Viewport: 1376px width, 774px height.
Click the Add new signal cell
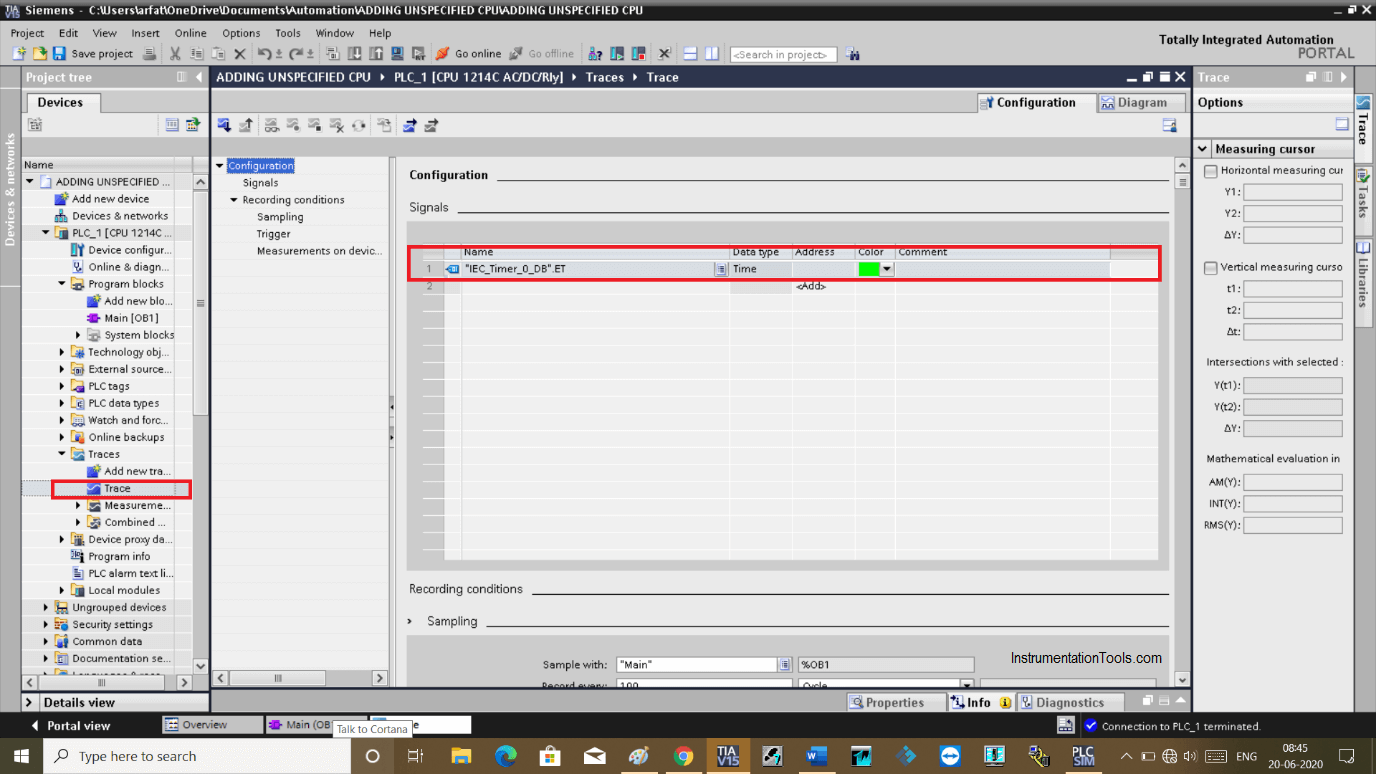click(x=810, y=286)
